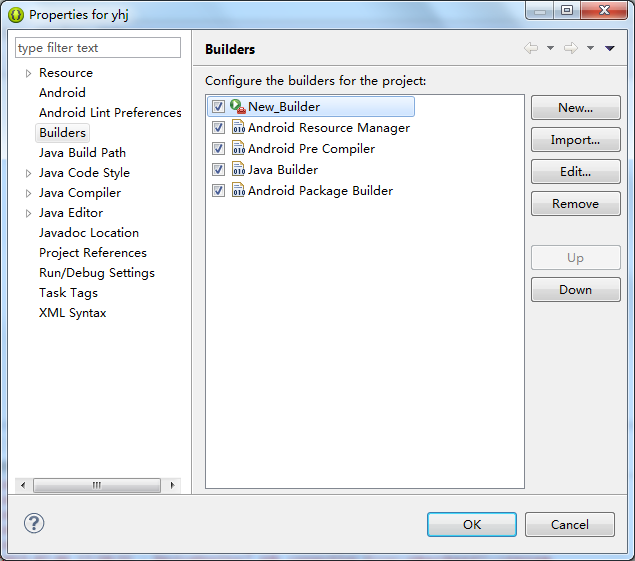
Task: Click the Java Builder file icon
Action: [238, 169]
